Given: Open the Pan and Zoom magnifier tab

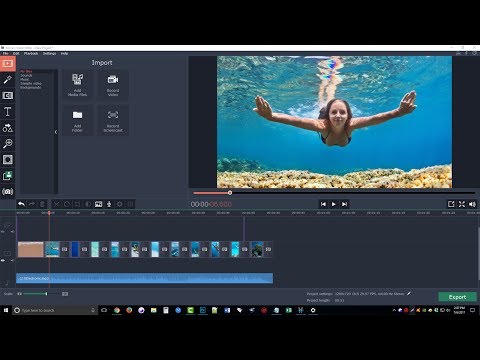Looking at the screenshot, I should coord(8,144).
